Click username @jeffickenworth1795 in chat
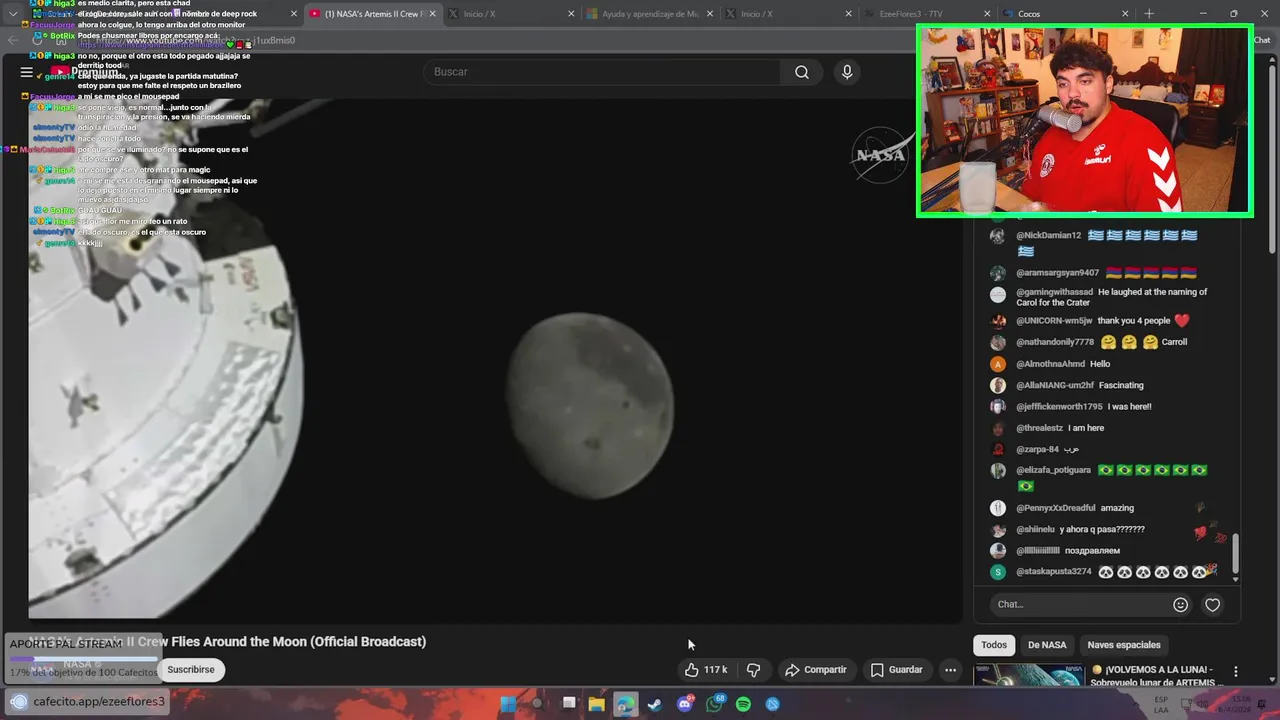 click(x=1059, y=407)
